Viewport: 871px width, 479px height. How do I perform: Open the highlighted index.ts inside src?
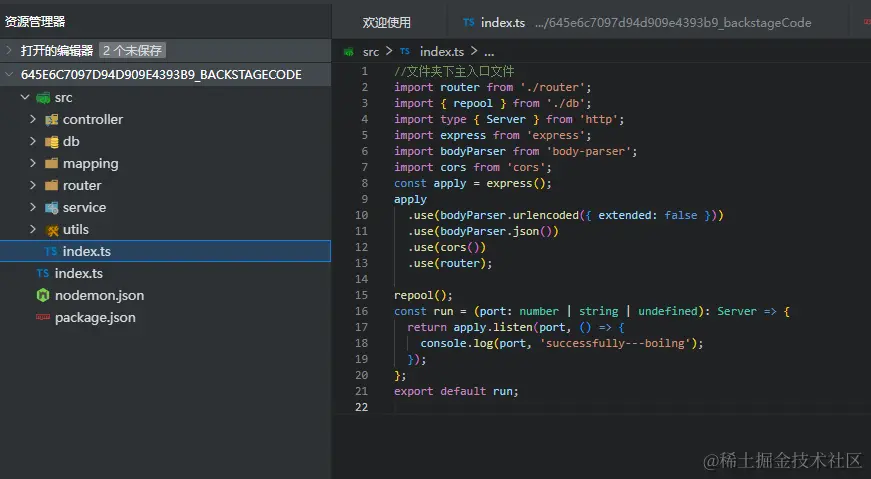[166, 251]
